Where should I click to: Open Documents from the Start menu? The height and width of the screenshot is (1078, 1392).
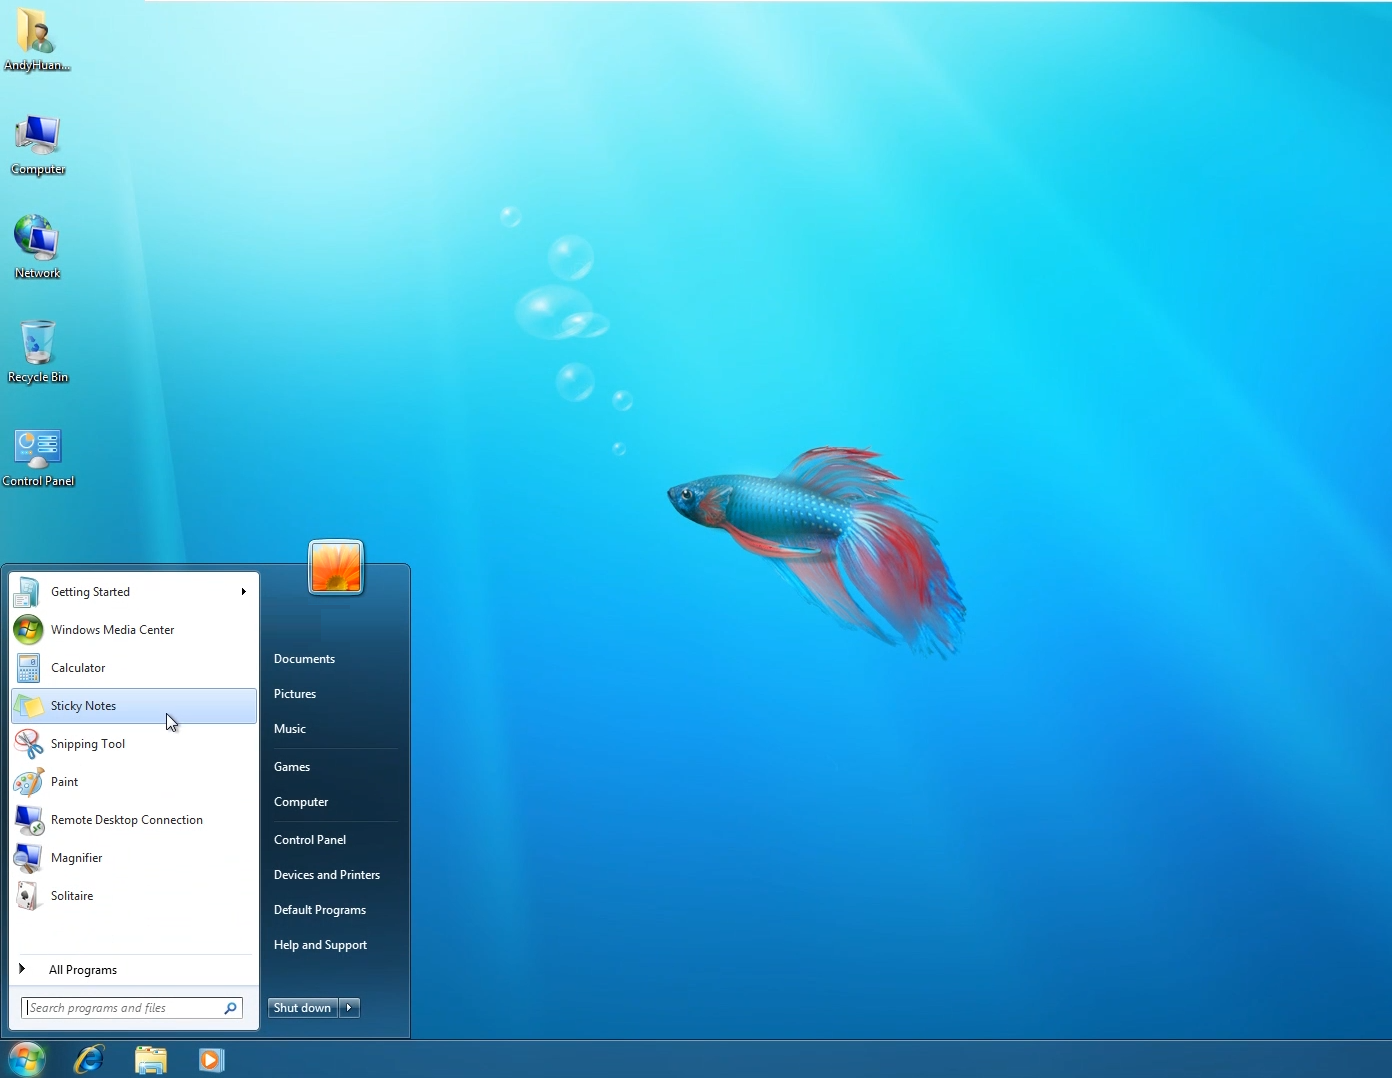point(304,659)
